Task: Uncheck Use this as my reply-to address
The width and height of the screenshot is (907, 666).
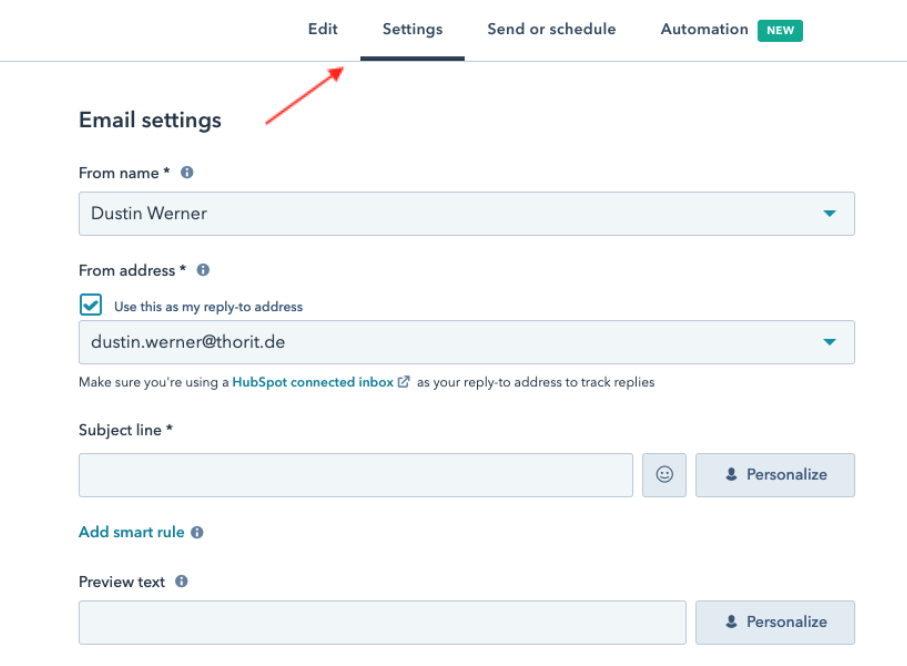Action: coord(91,306)
